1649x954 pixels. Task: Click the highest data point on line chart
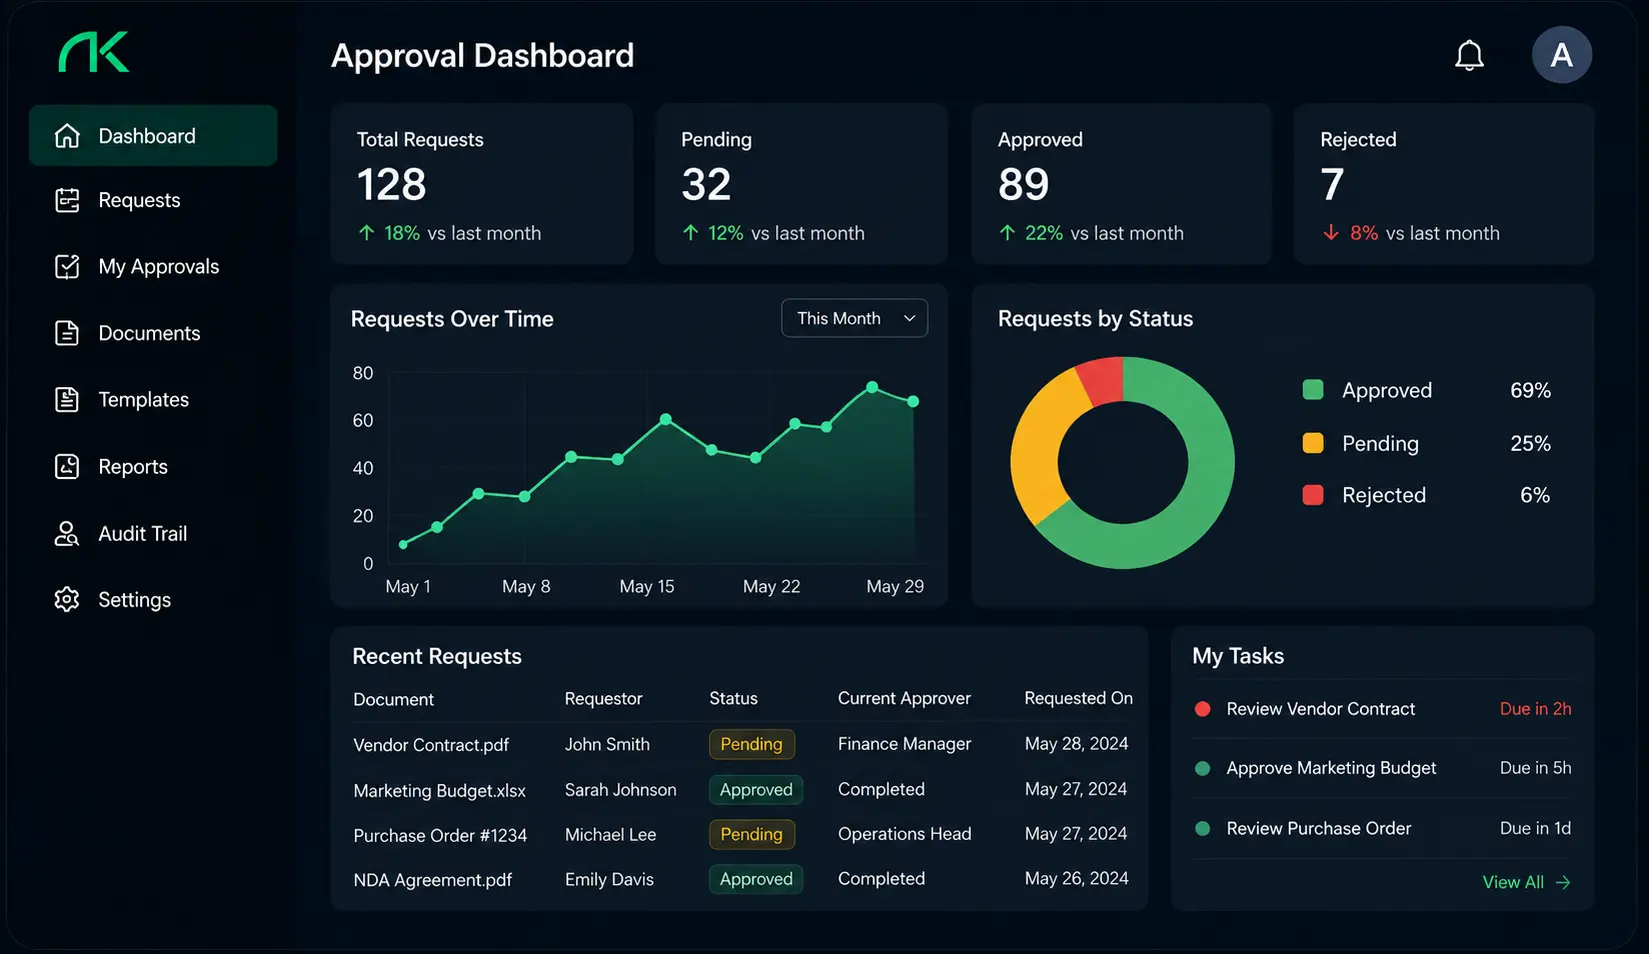click(872, 387)
